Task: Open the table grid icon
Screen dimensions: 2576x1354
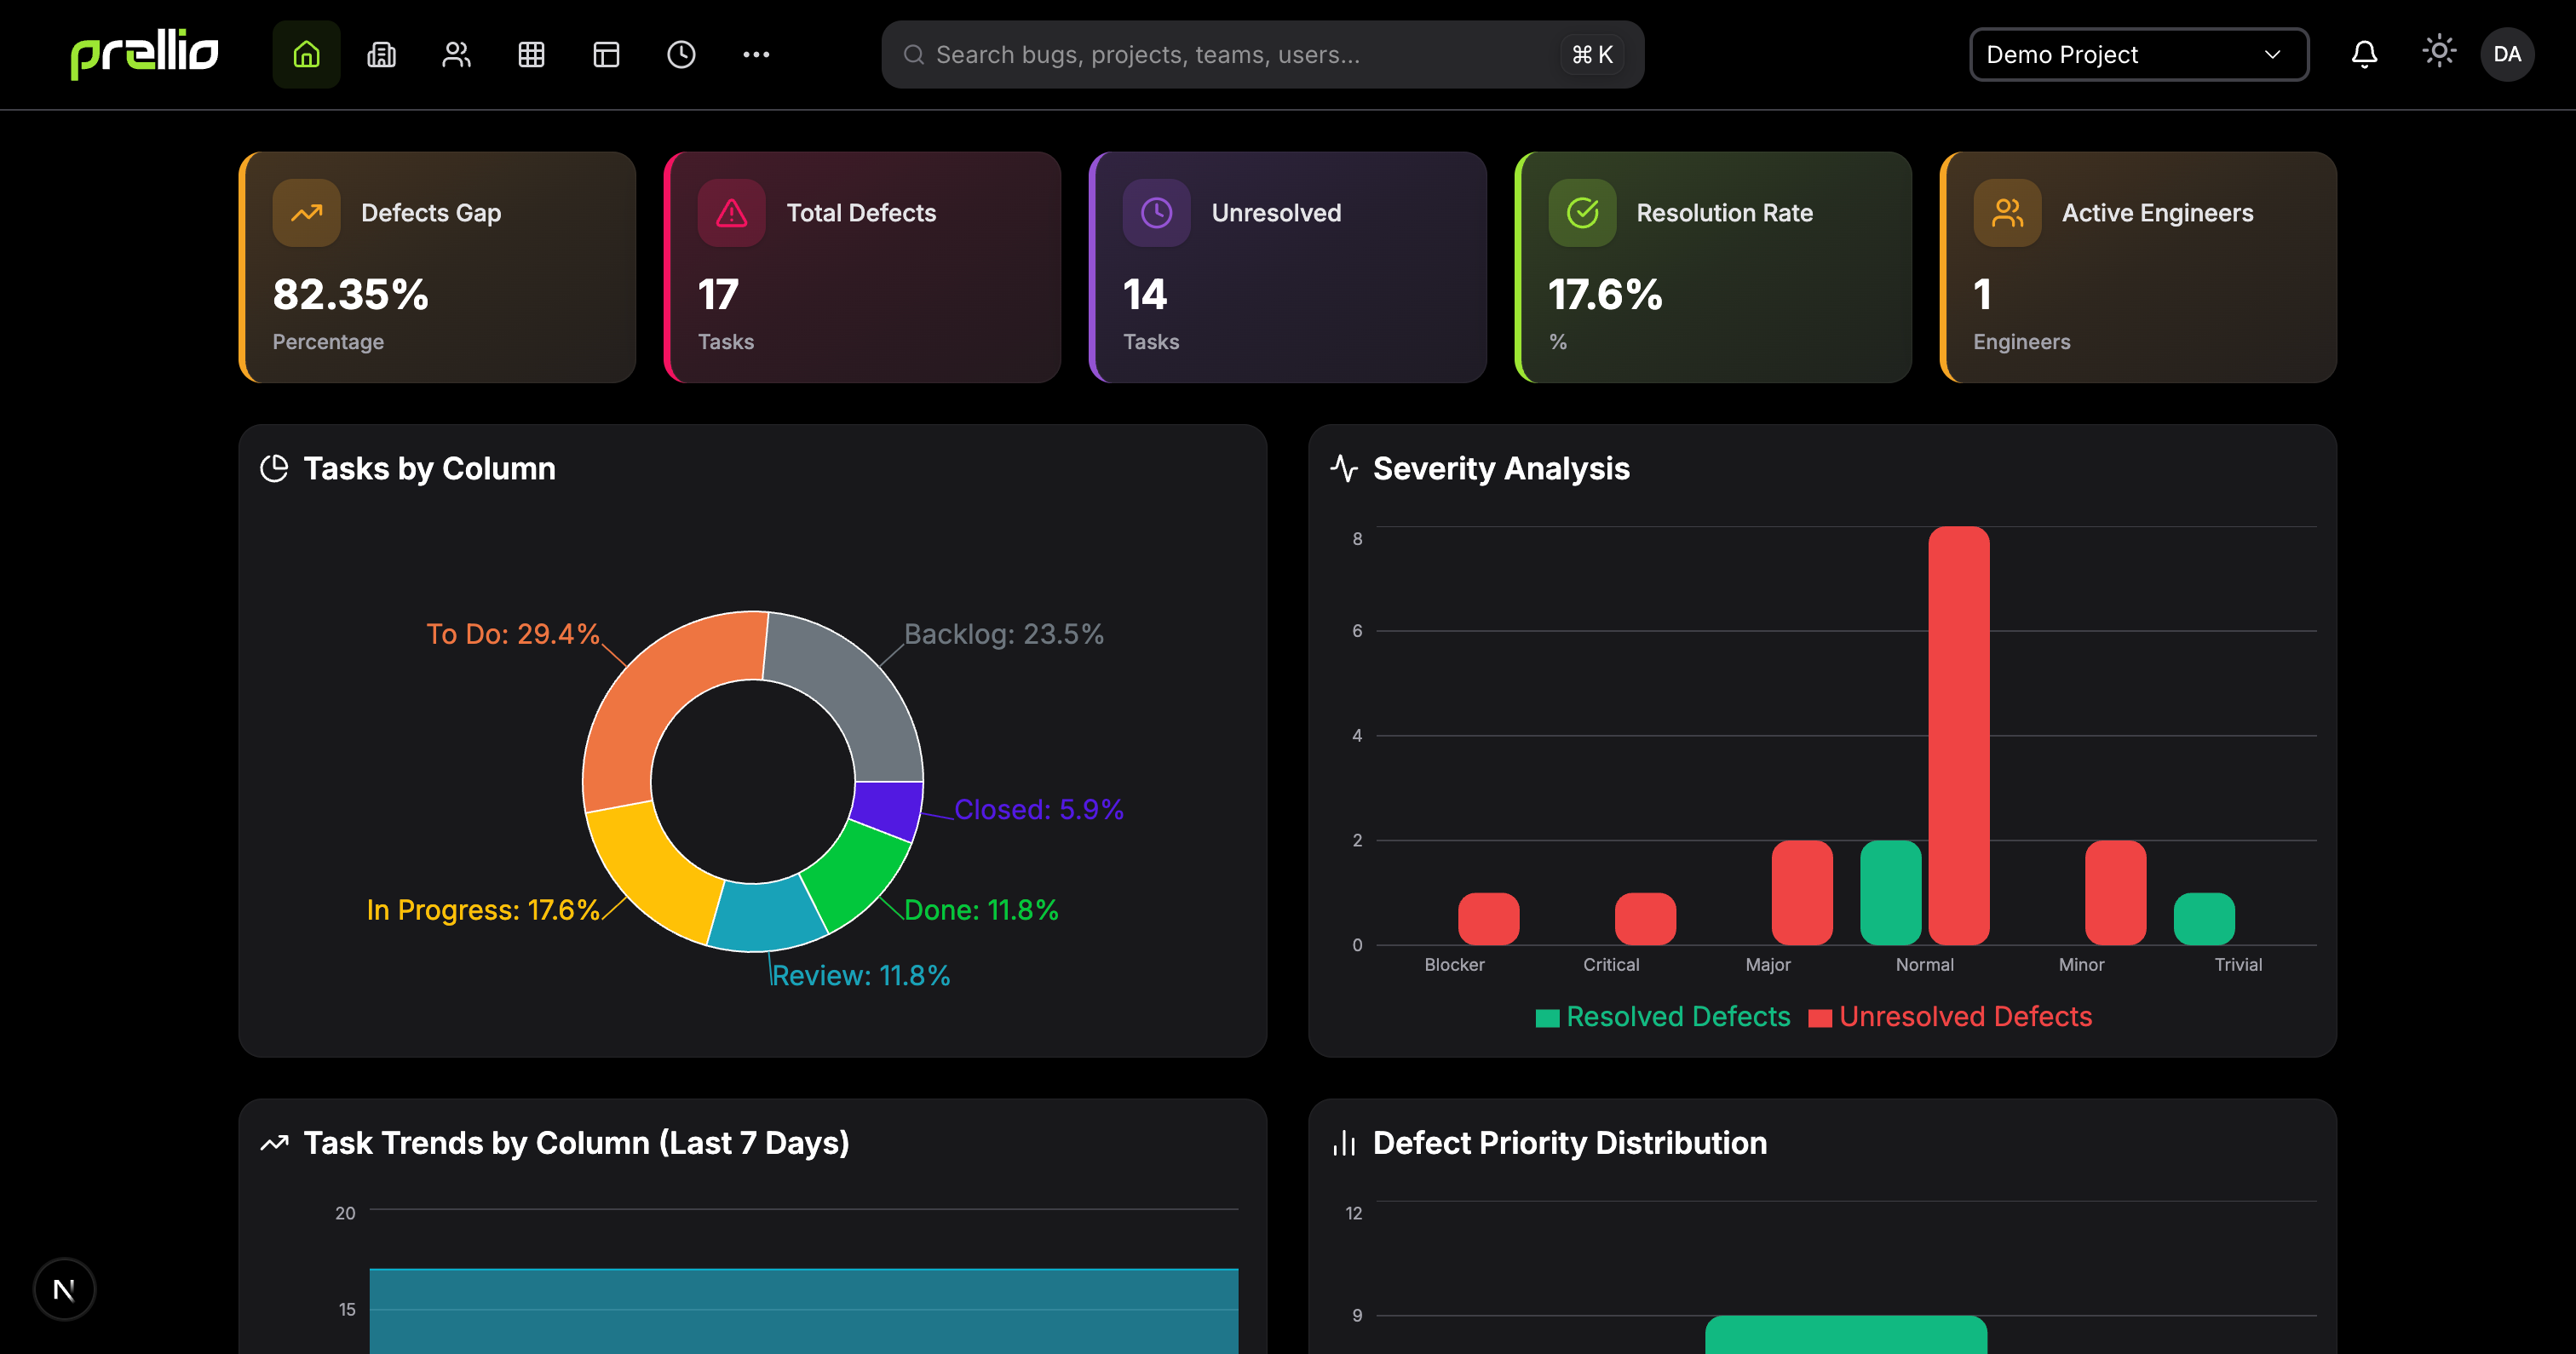Action: [531, 54]
